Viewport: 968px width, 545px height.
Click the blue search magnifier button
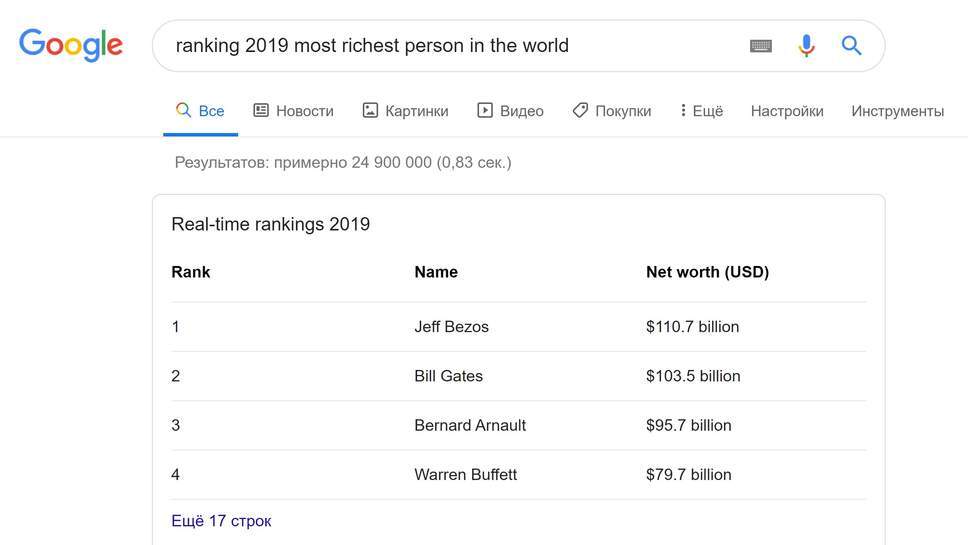(851, 46)
